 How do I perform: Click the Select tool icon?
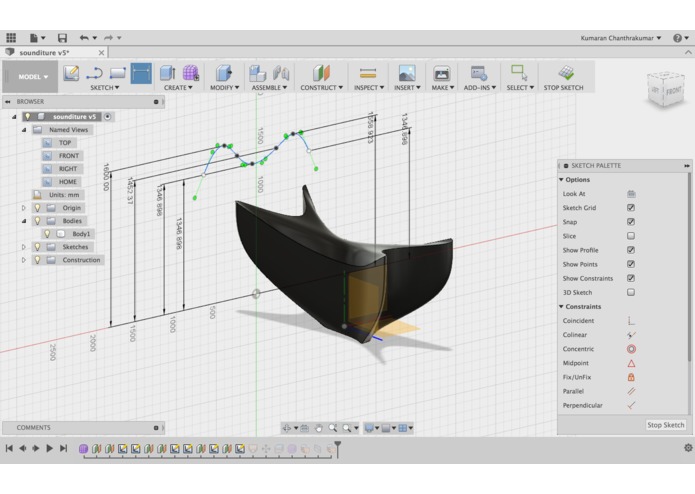519,72
